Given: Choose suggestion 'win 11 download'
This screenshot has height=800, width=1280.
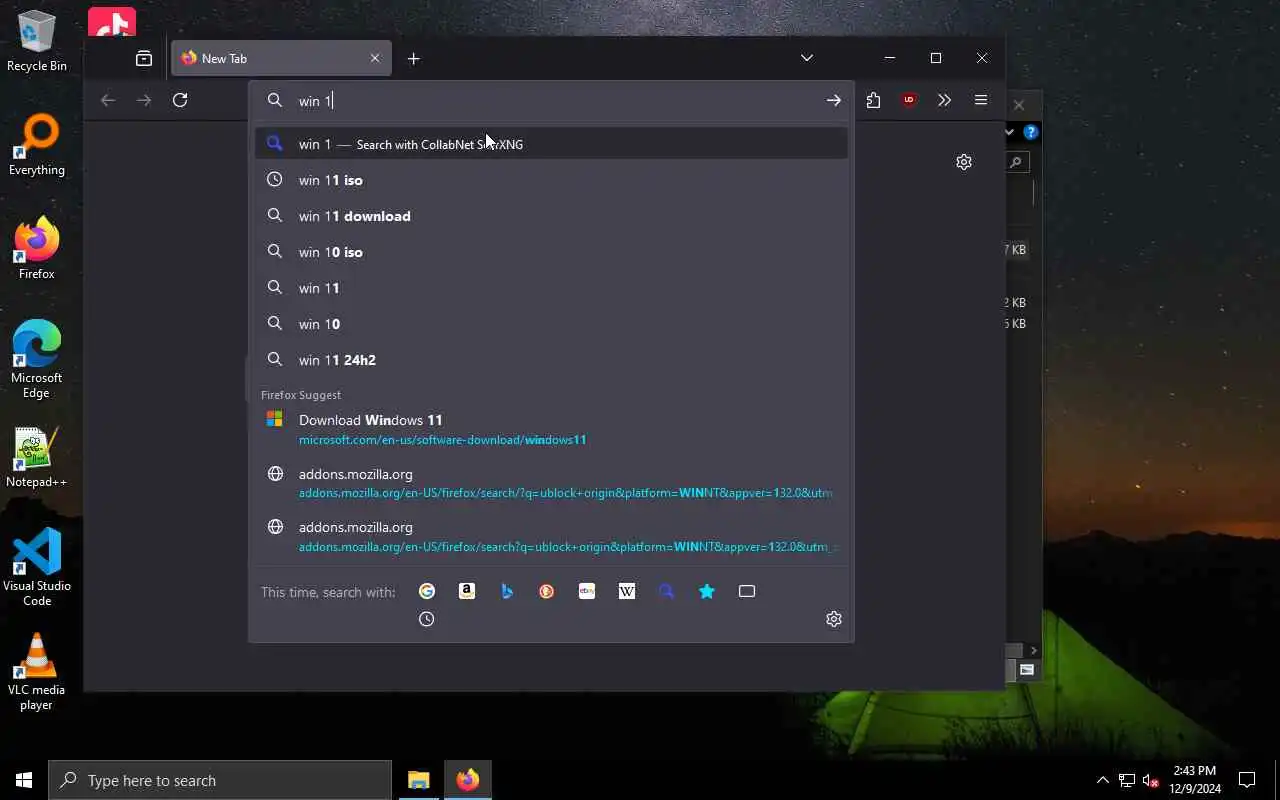Looking at the screenshot, I should (x=551, y=216).
